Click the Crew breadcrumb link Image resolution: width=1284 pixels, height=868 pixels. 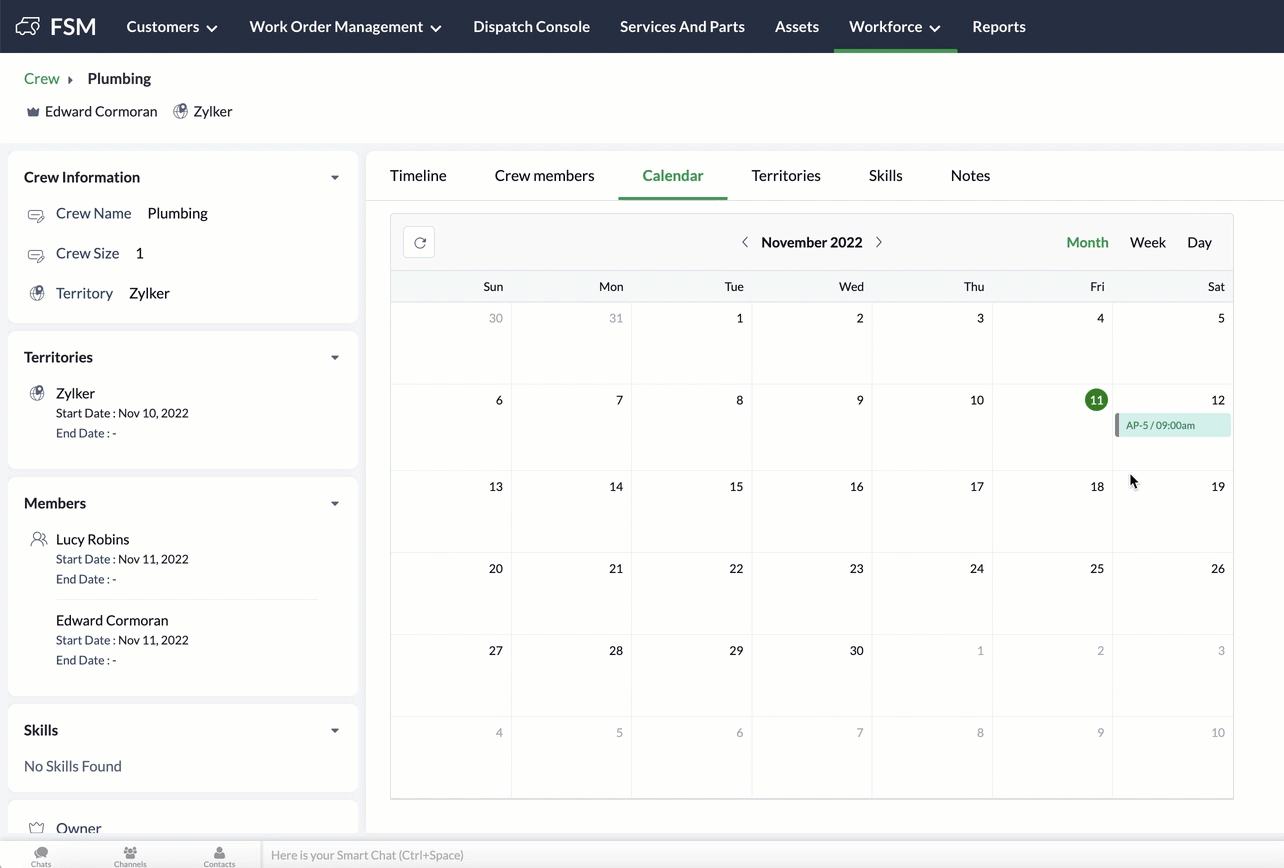pyautogui.click(x=42, y=79)
